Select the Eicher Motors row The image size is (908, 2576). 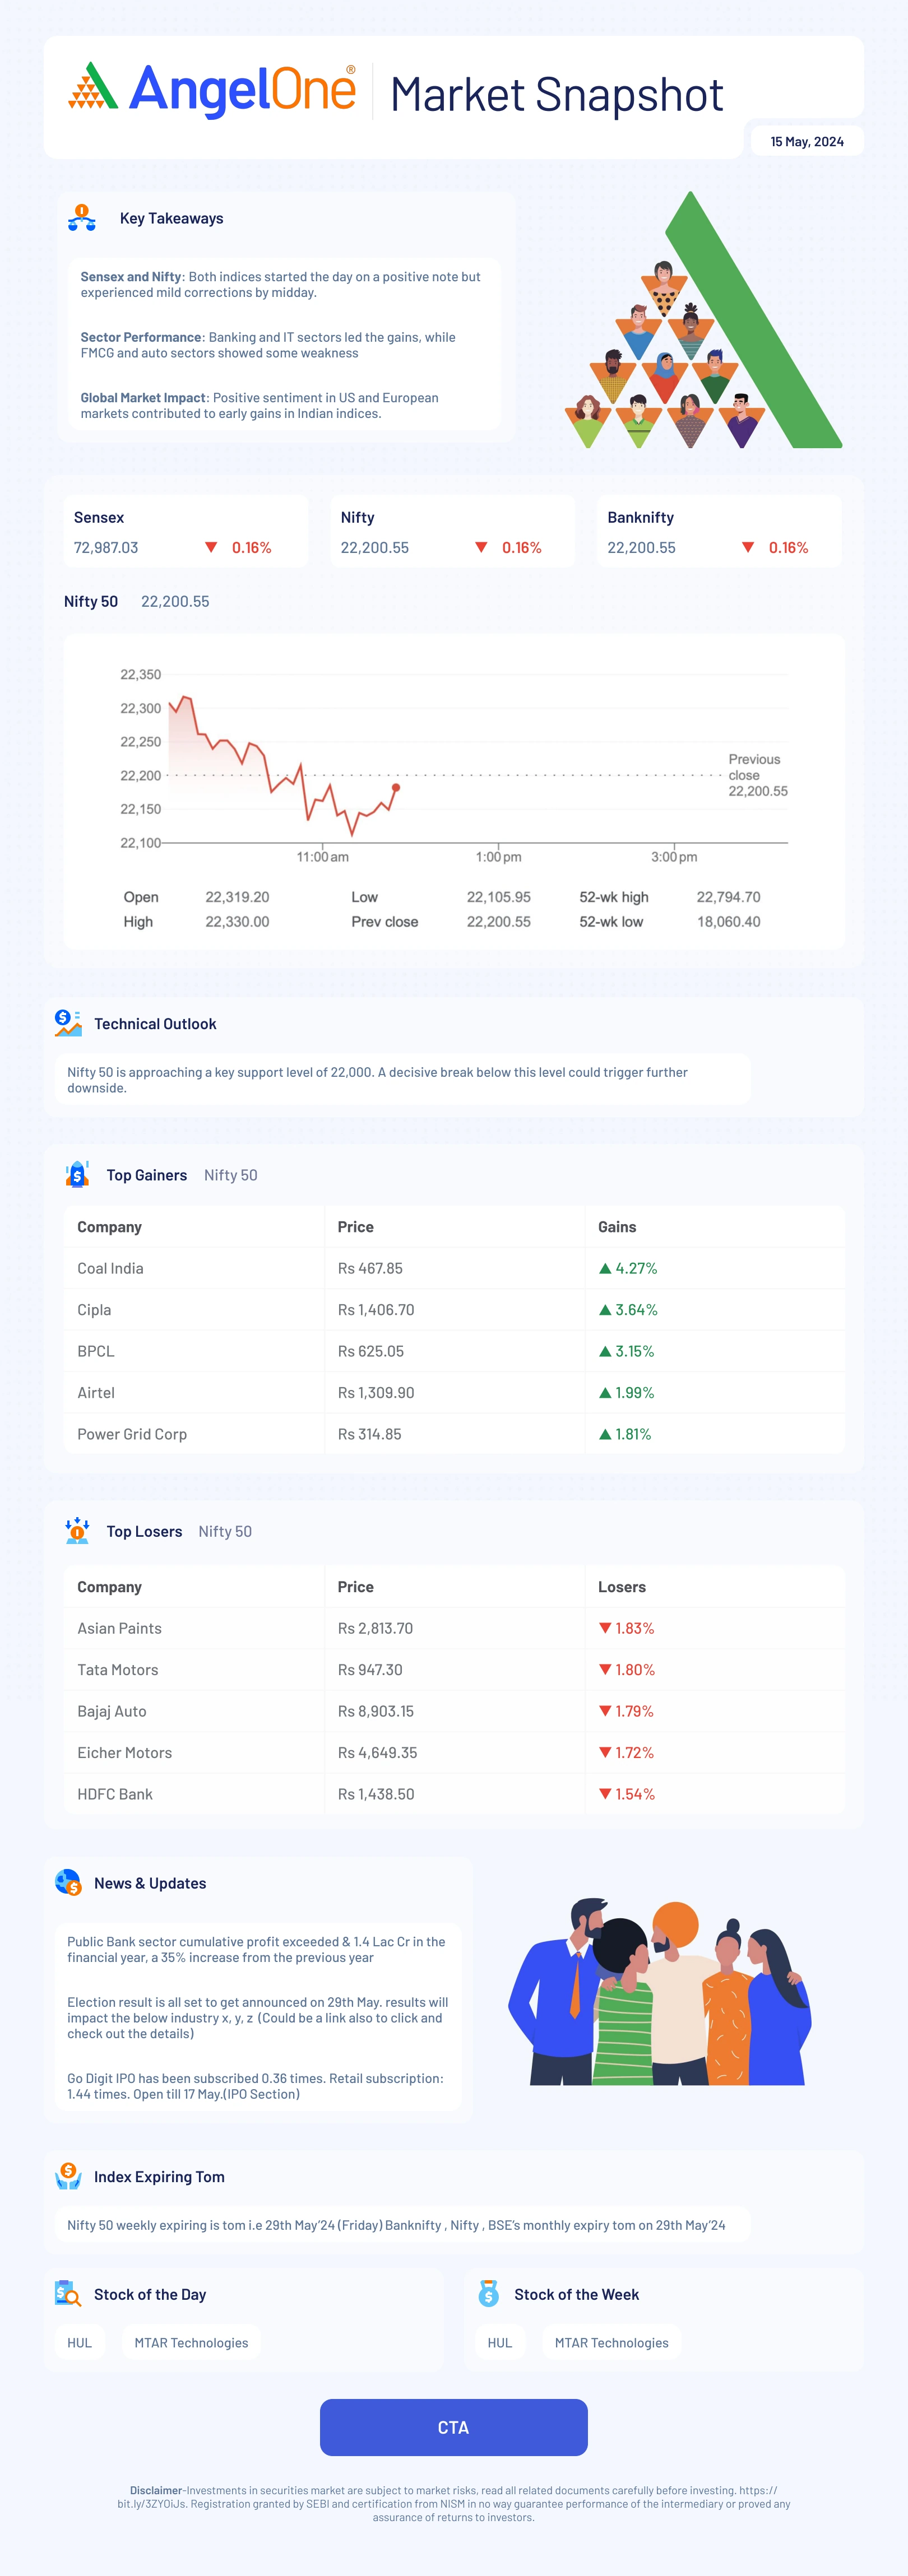[454, 1752]
